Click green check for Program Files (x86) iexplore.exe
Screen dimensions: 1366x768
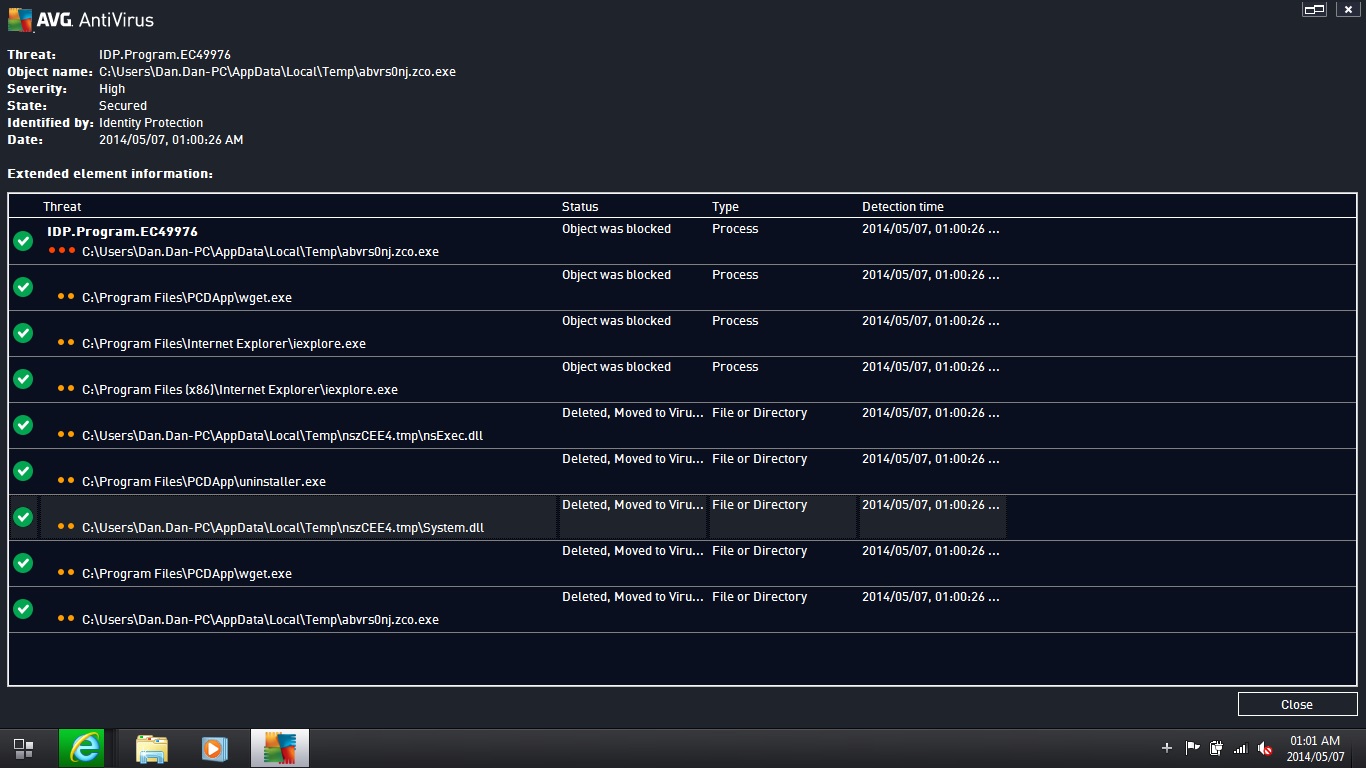23,379
